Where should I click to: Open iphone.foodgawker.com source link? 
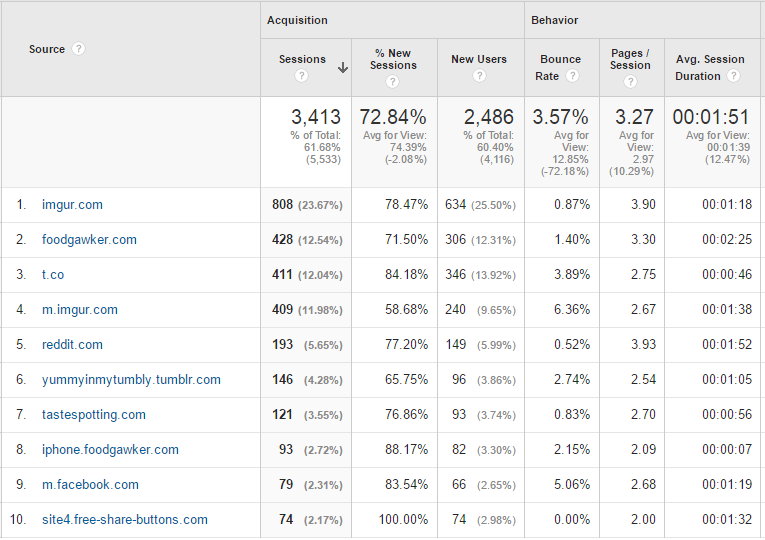[x=110, y=449]
